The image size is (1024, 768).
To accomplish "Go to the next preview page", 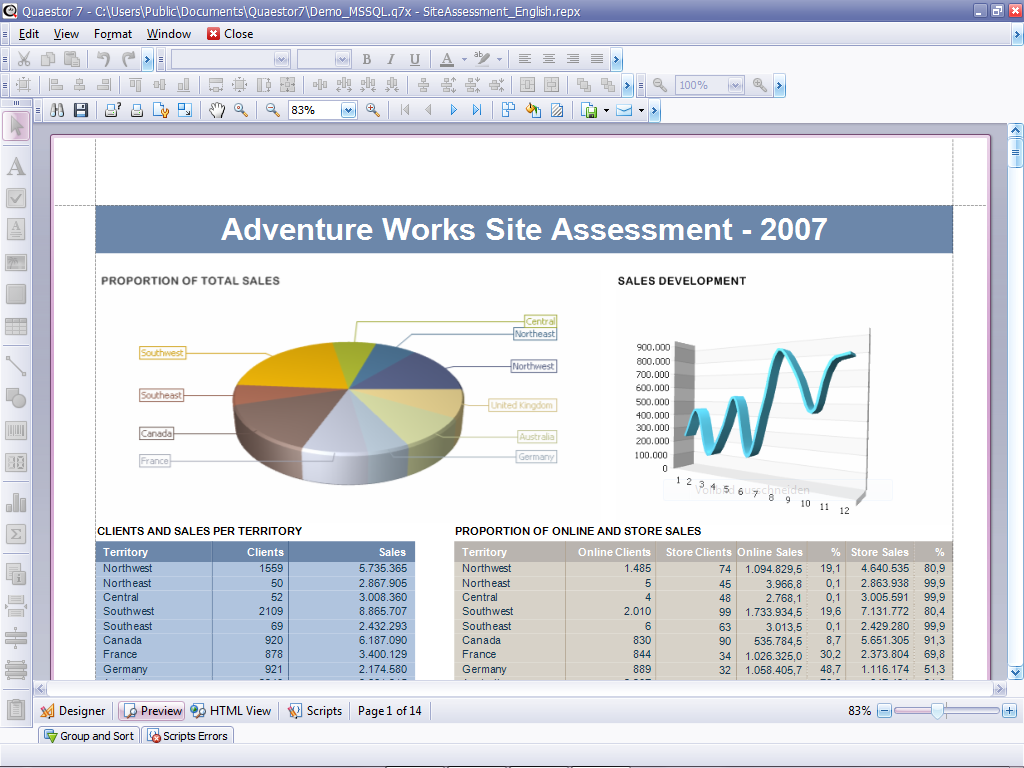I will click(453, 110).
